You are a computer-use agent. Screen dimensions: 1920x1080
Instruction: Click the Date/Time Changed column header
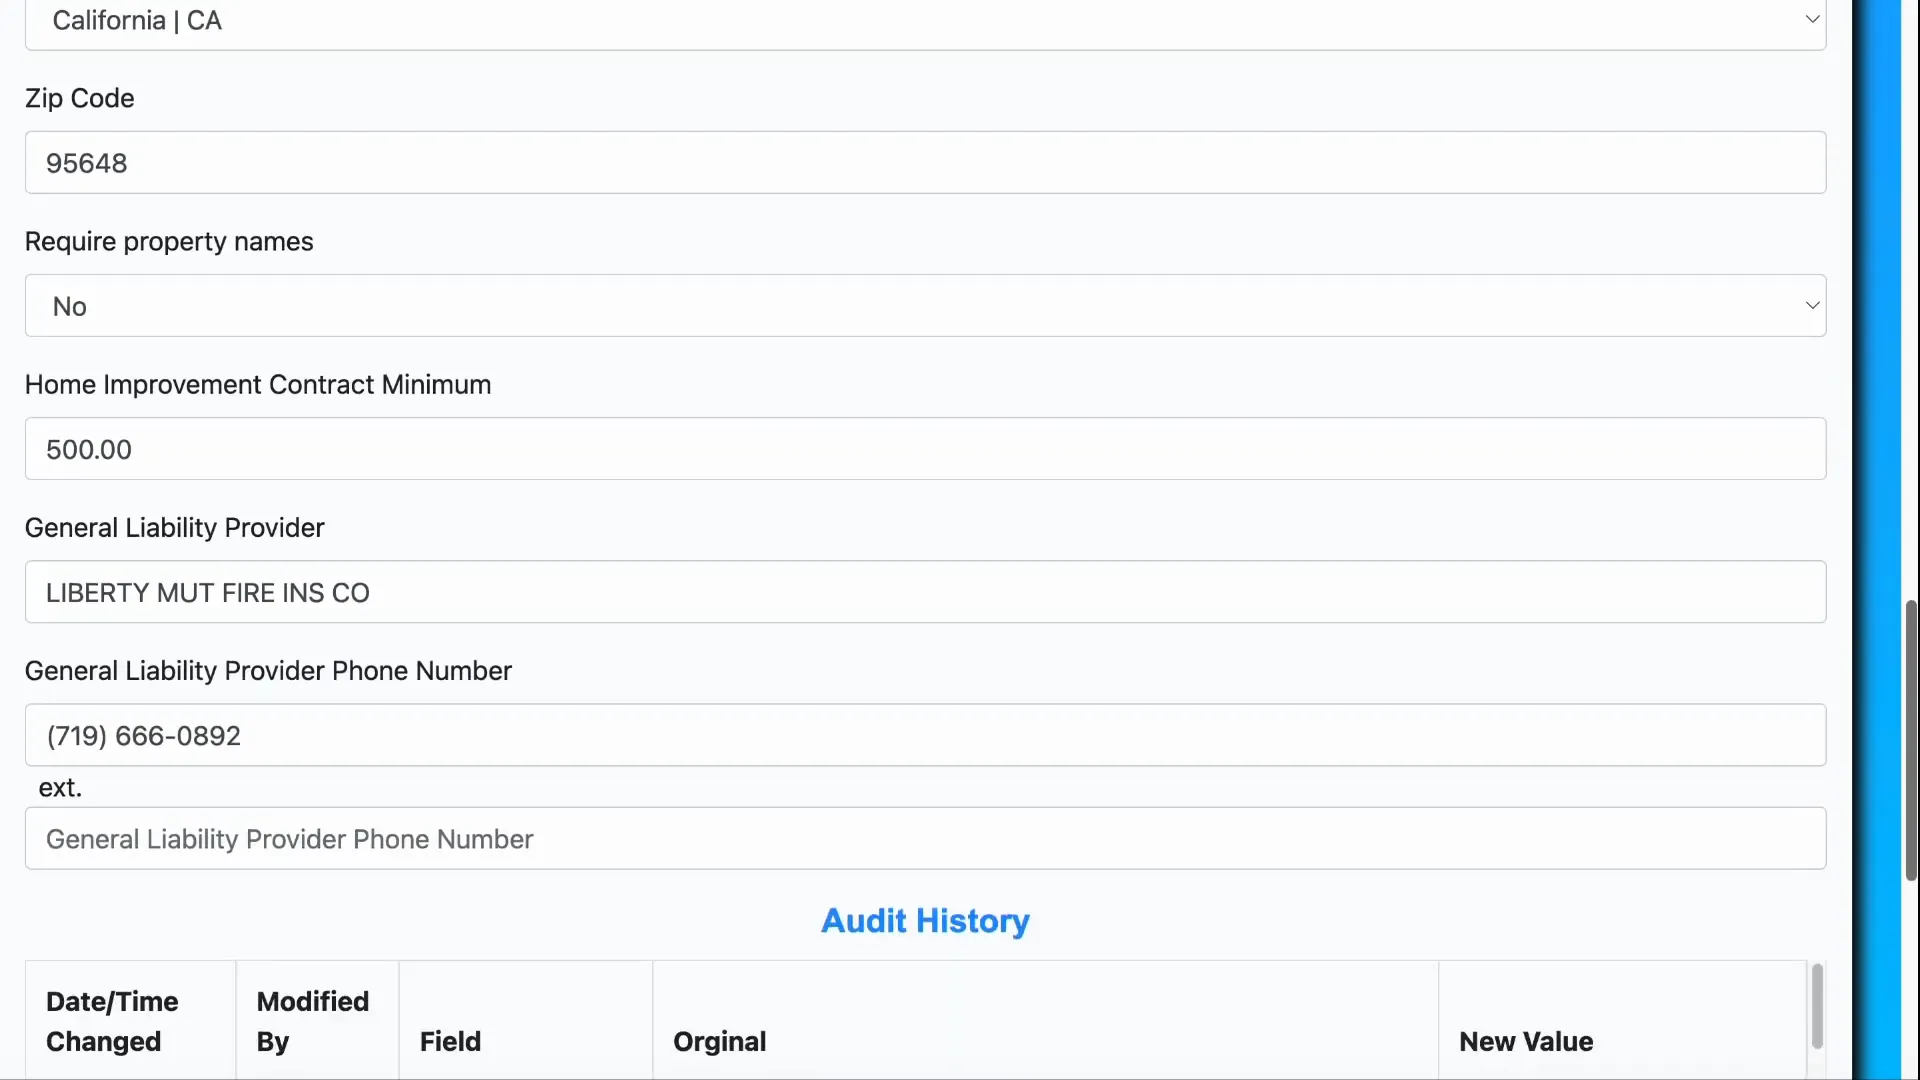(112, 1021)
